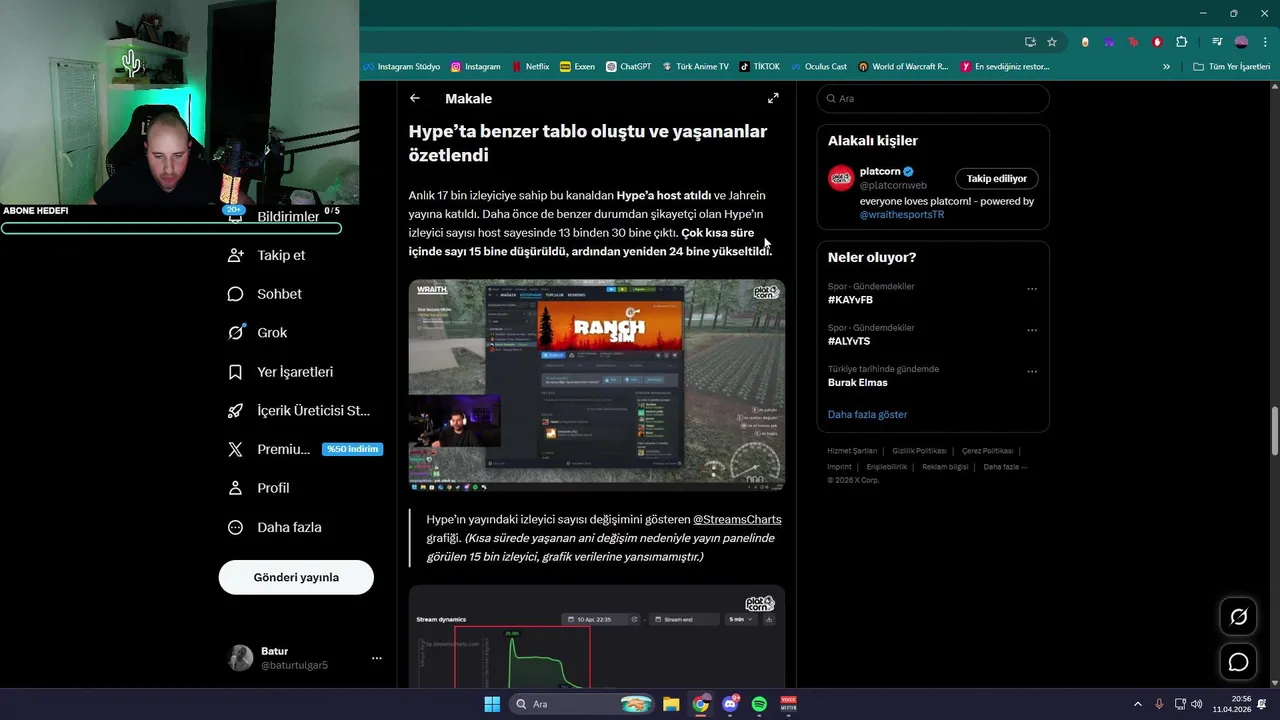The image size is (1280, 720).
Task: Open the TİKTOK bookmark
Action: pyautogui.click(x=759, y=67)
